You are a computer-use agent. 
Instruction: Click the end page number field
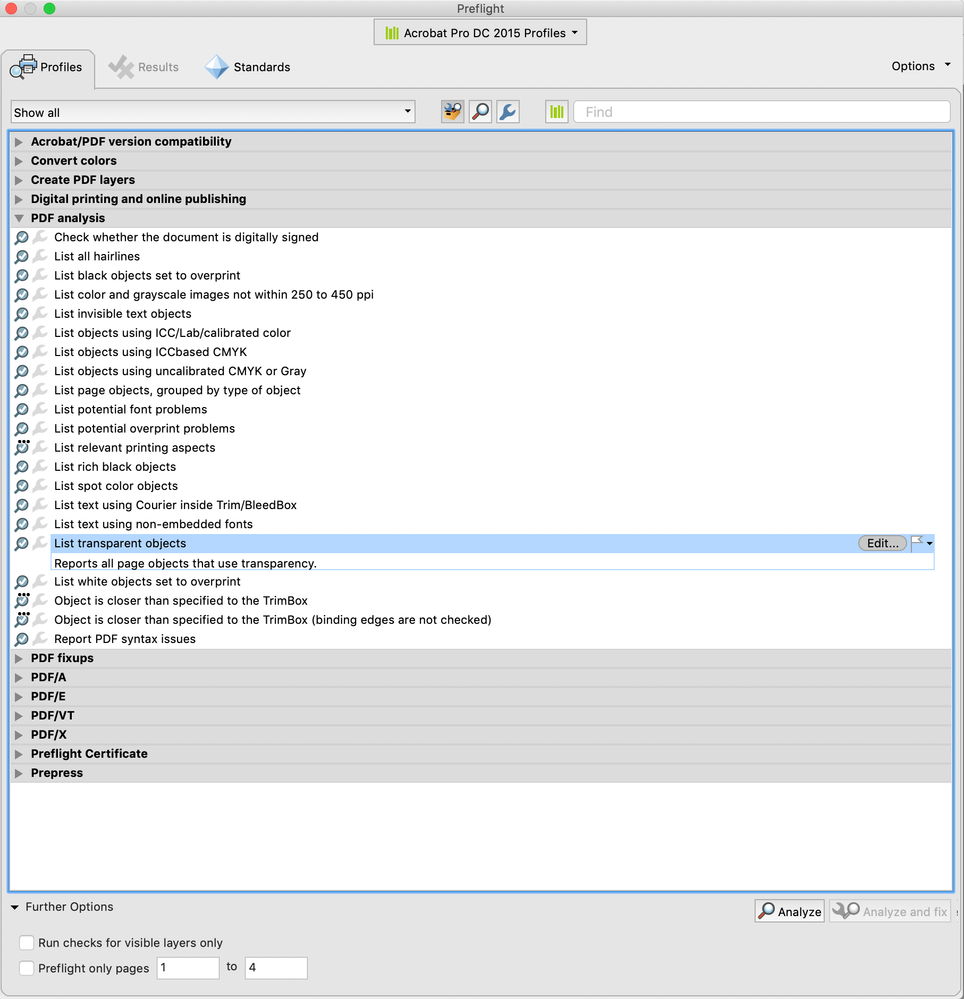276,968
